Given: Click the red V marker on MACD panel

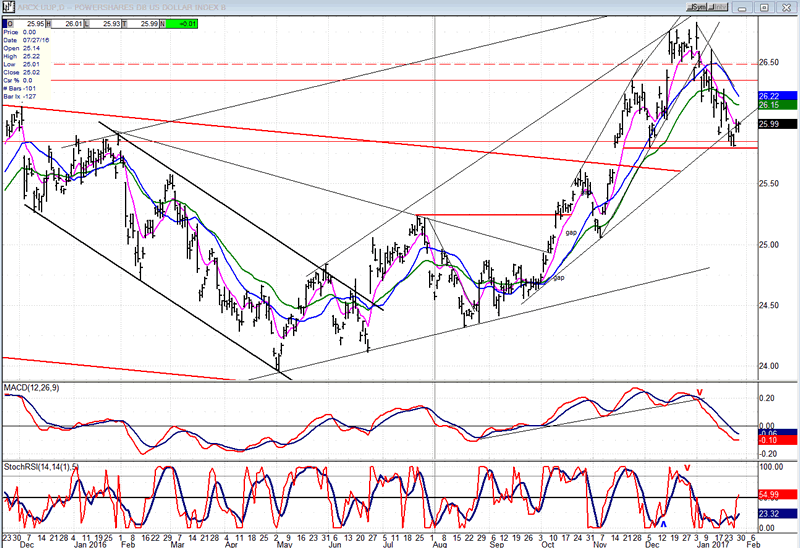Looking at the screenshot, I should point(699,392).
